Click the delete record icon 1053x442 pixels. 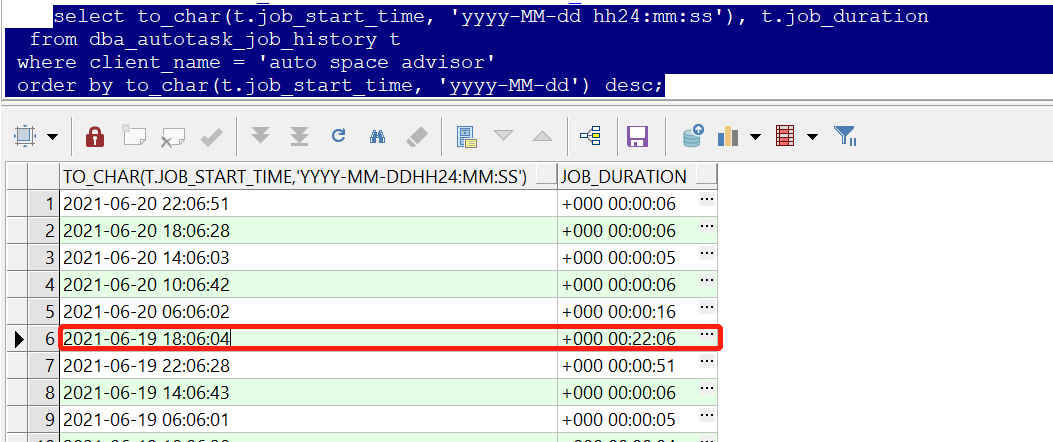click(x=173, y=137)
